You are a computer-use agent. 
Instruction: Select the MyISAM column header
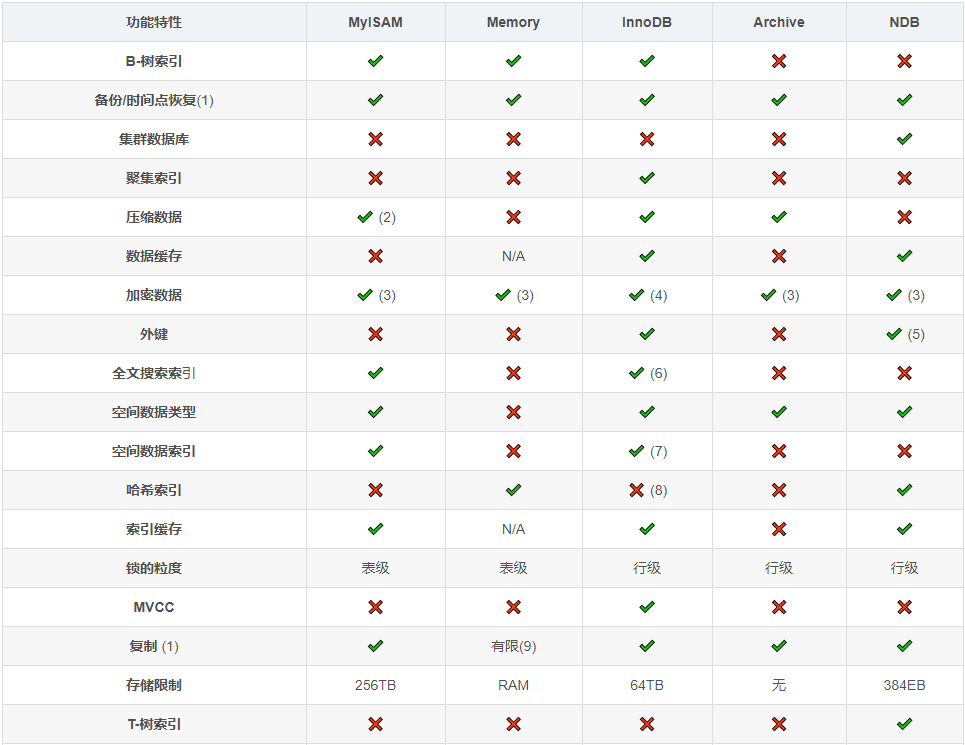coord(375,22)
